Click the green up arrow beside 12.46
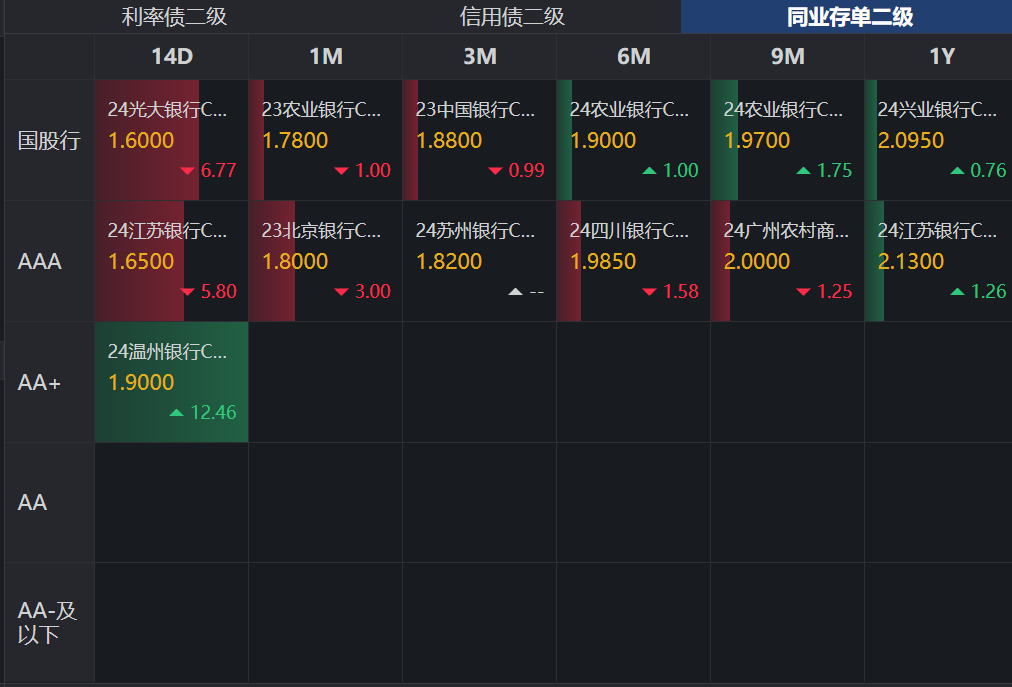This screenshot has height=687, width=1012. [177, 412]
